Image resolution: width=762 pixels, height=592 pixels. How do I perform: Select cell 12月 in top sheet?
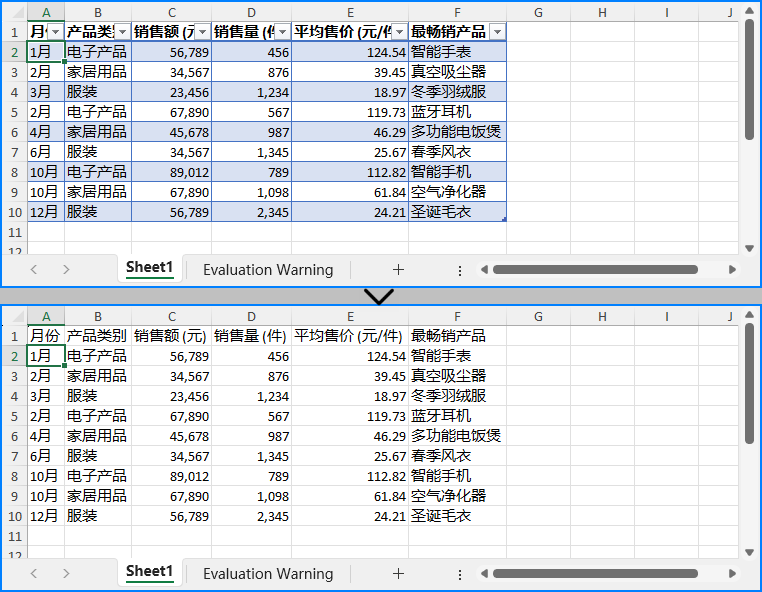pyautogui.click(x=46, y=212)
